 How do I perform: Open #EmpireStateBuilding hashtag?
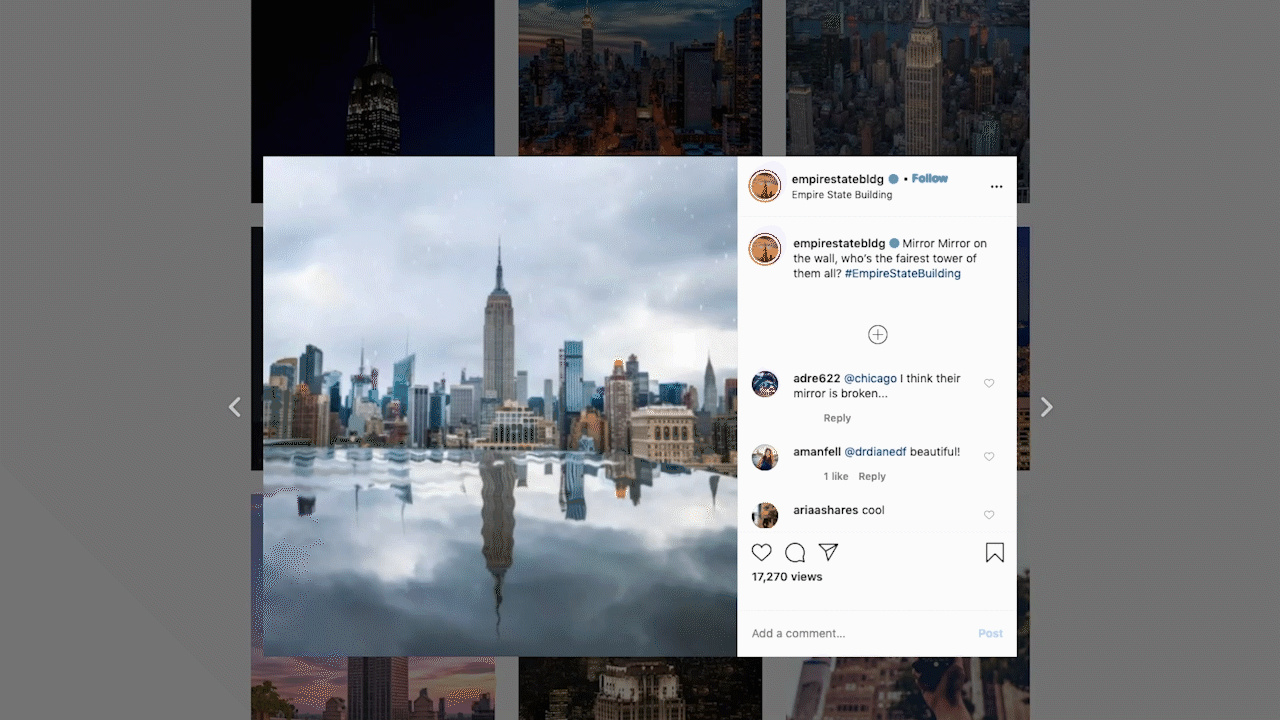click(903, 274)
